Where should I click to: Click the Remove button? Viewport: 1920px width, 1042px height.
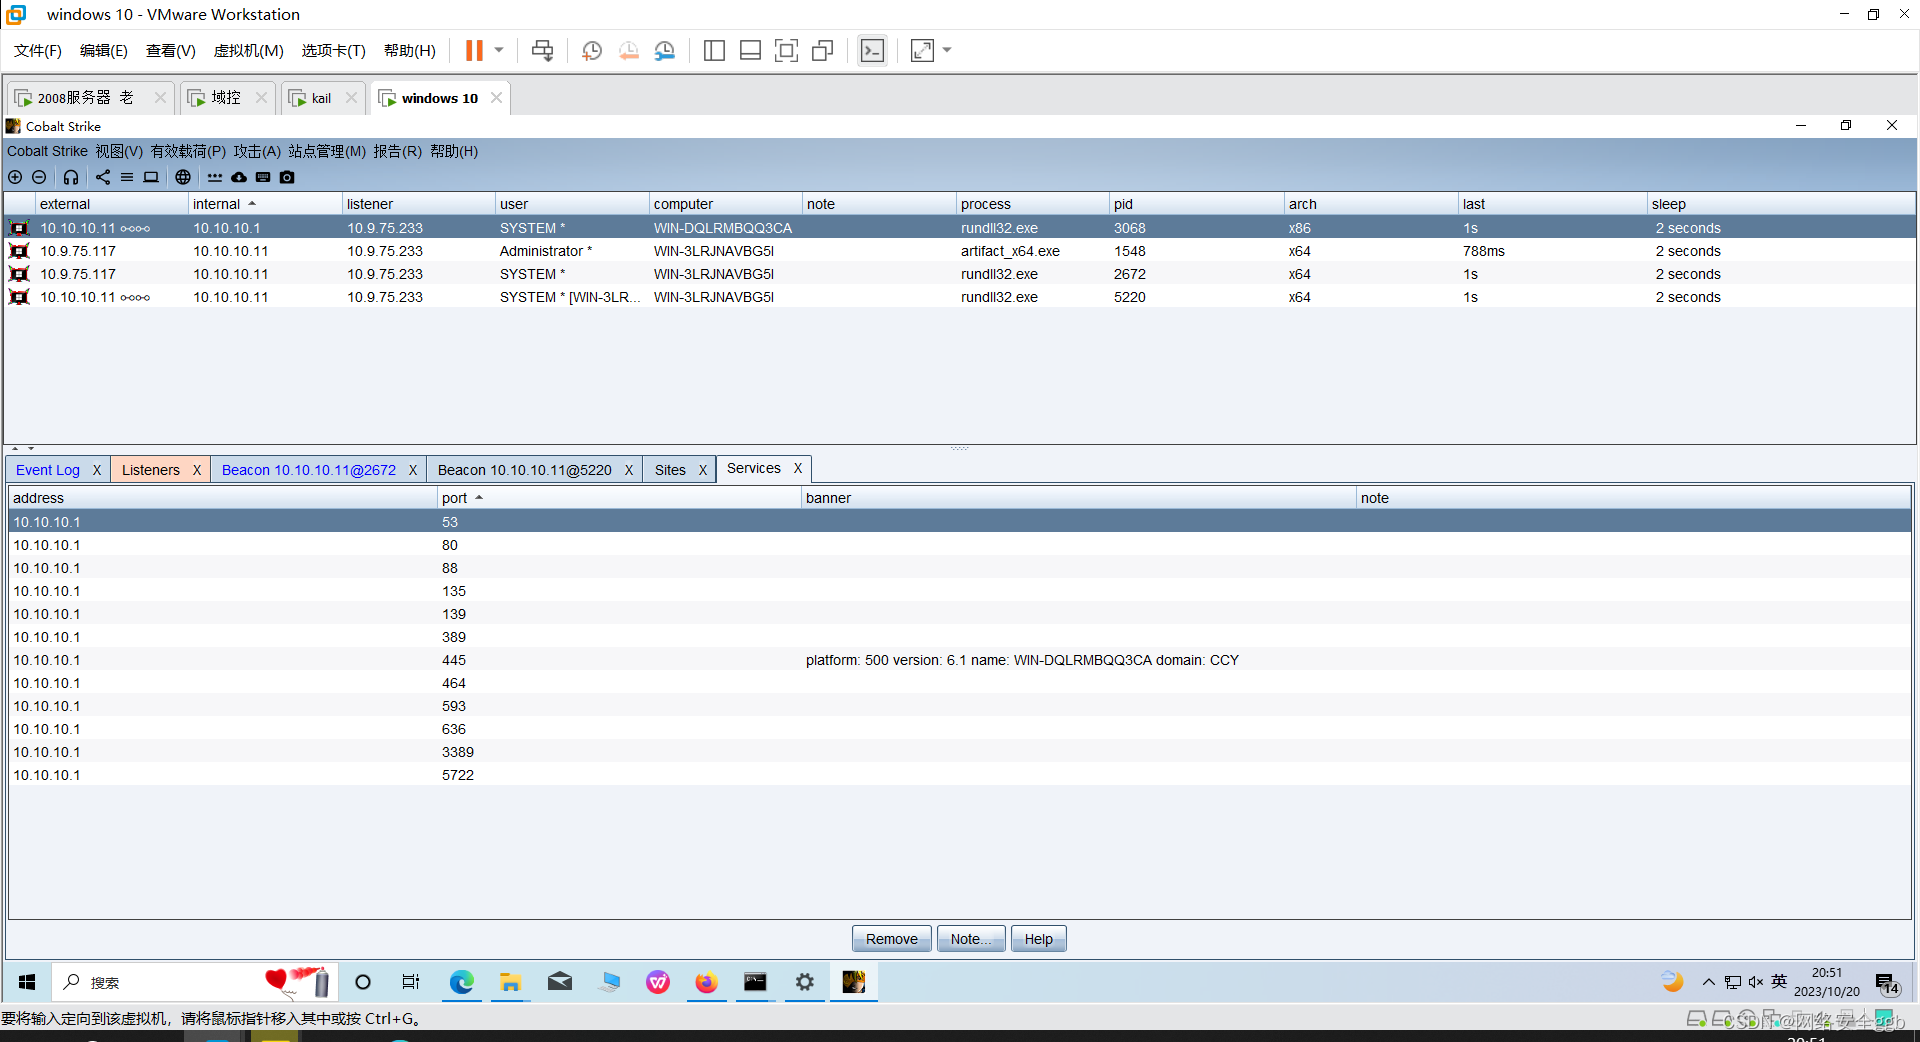tap(892, 939)
